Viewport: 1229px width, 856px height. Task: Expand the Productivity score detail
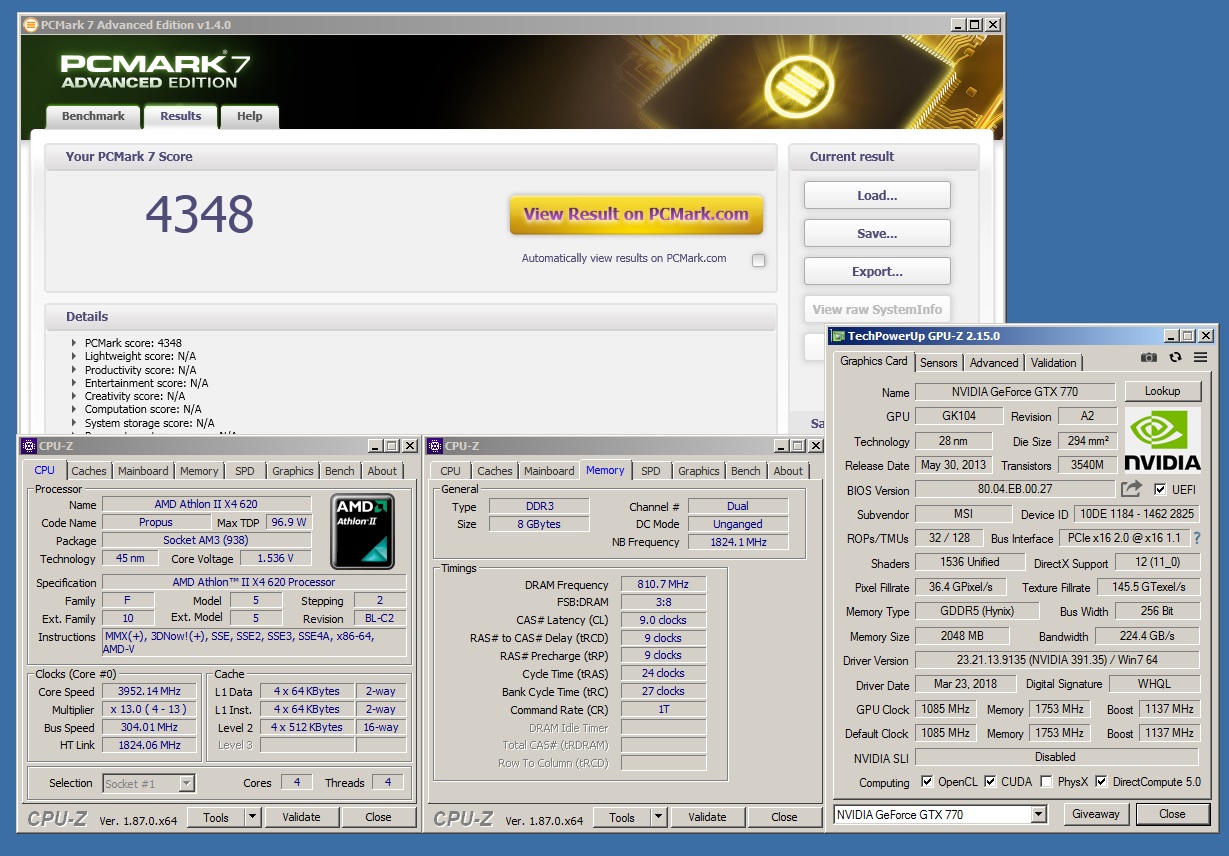pyautogui.click(x=74, y=370)
